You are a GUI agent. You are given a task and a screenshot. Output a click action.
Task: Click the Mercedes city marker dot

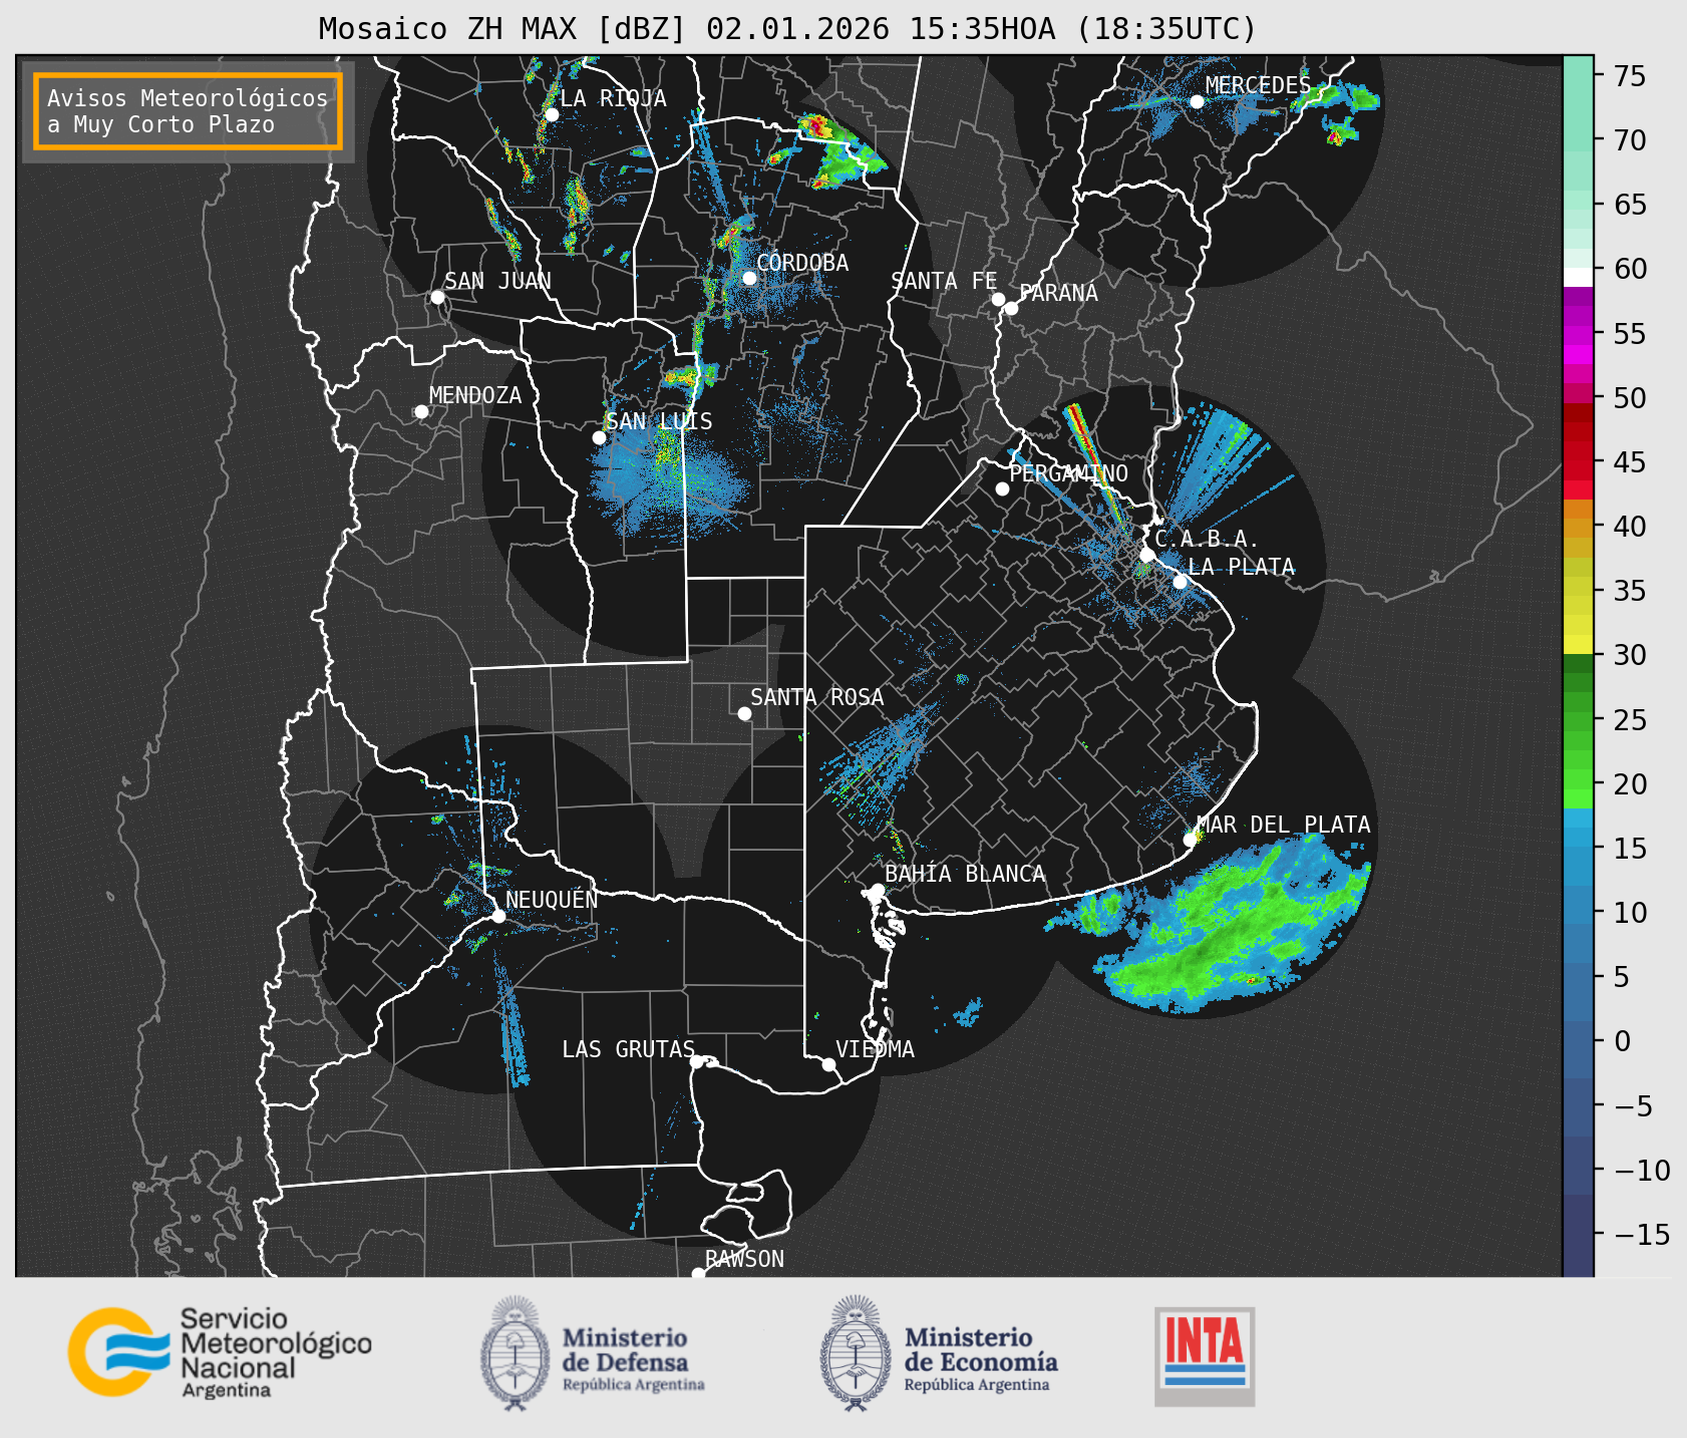pos(1196,102)
